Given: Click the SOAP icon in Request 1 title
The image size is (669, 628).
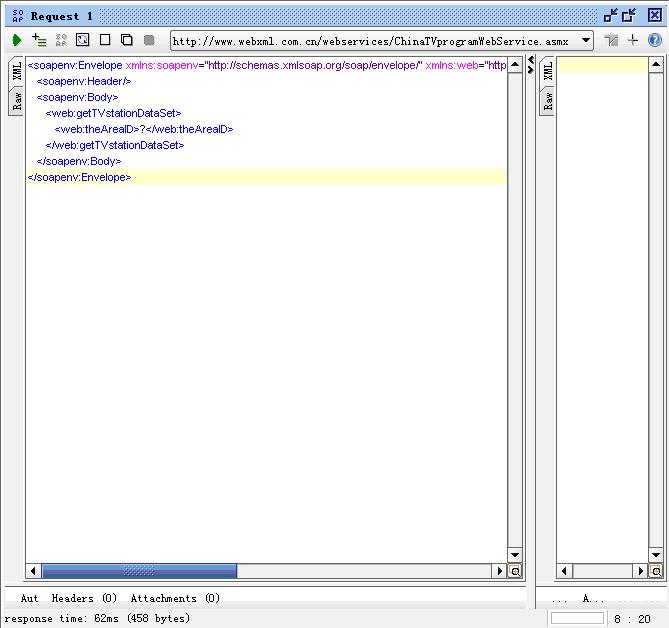Looking at the screenshot, I should (17, 16).
